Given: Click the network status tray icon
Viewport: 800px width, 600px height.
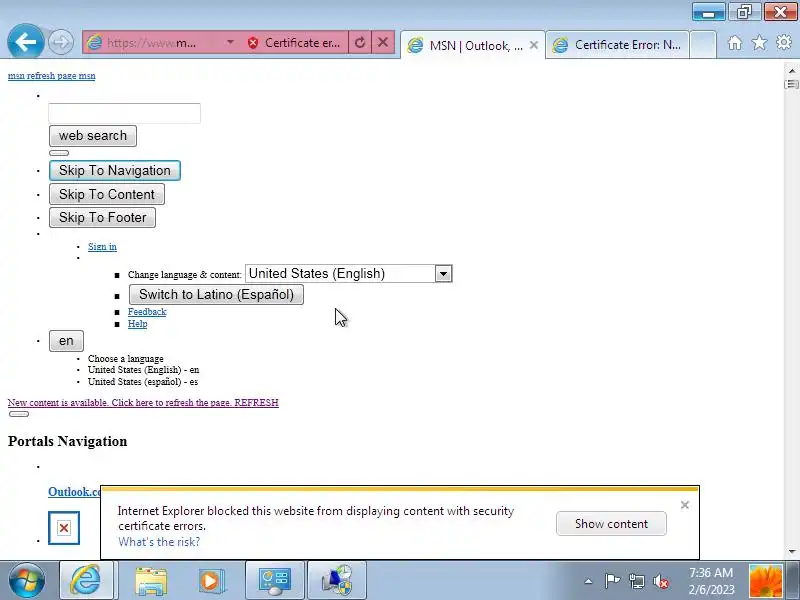Looking at the screenshot, I should [637, 581].
